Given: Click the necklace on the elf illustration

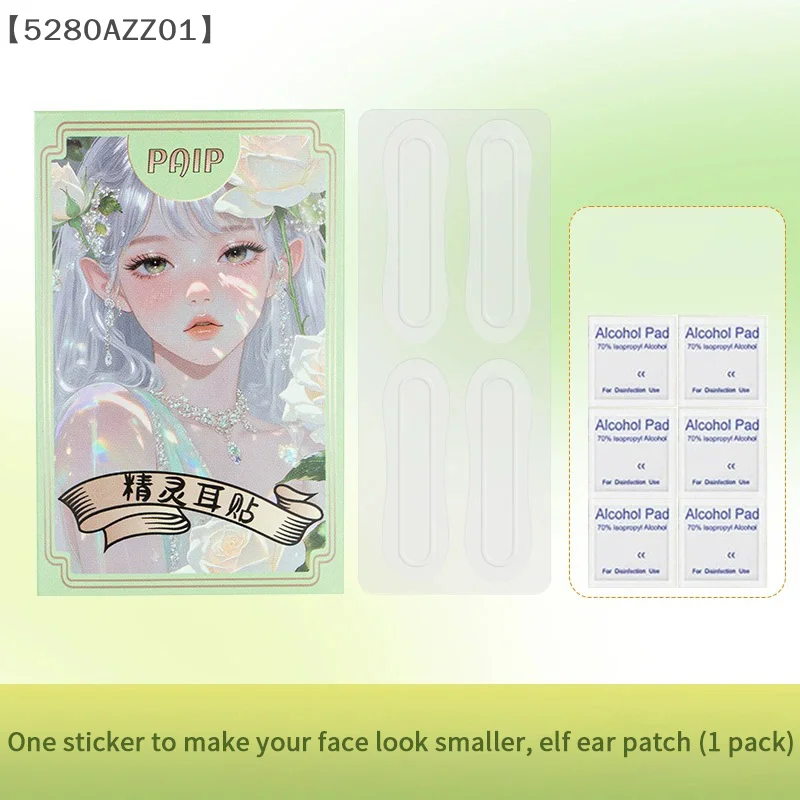Looking at the screenshot, I should pyautogui.click(x=214, y=418).
